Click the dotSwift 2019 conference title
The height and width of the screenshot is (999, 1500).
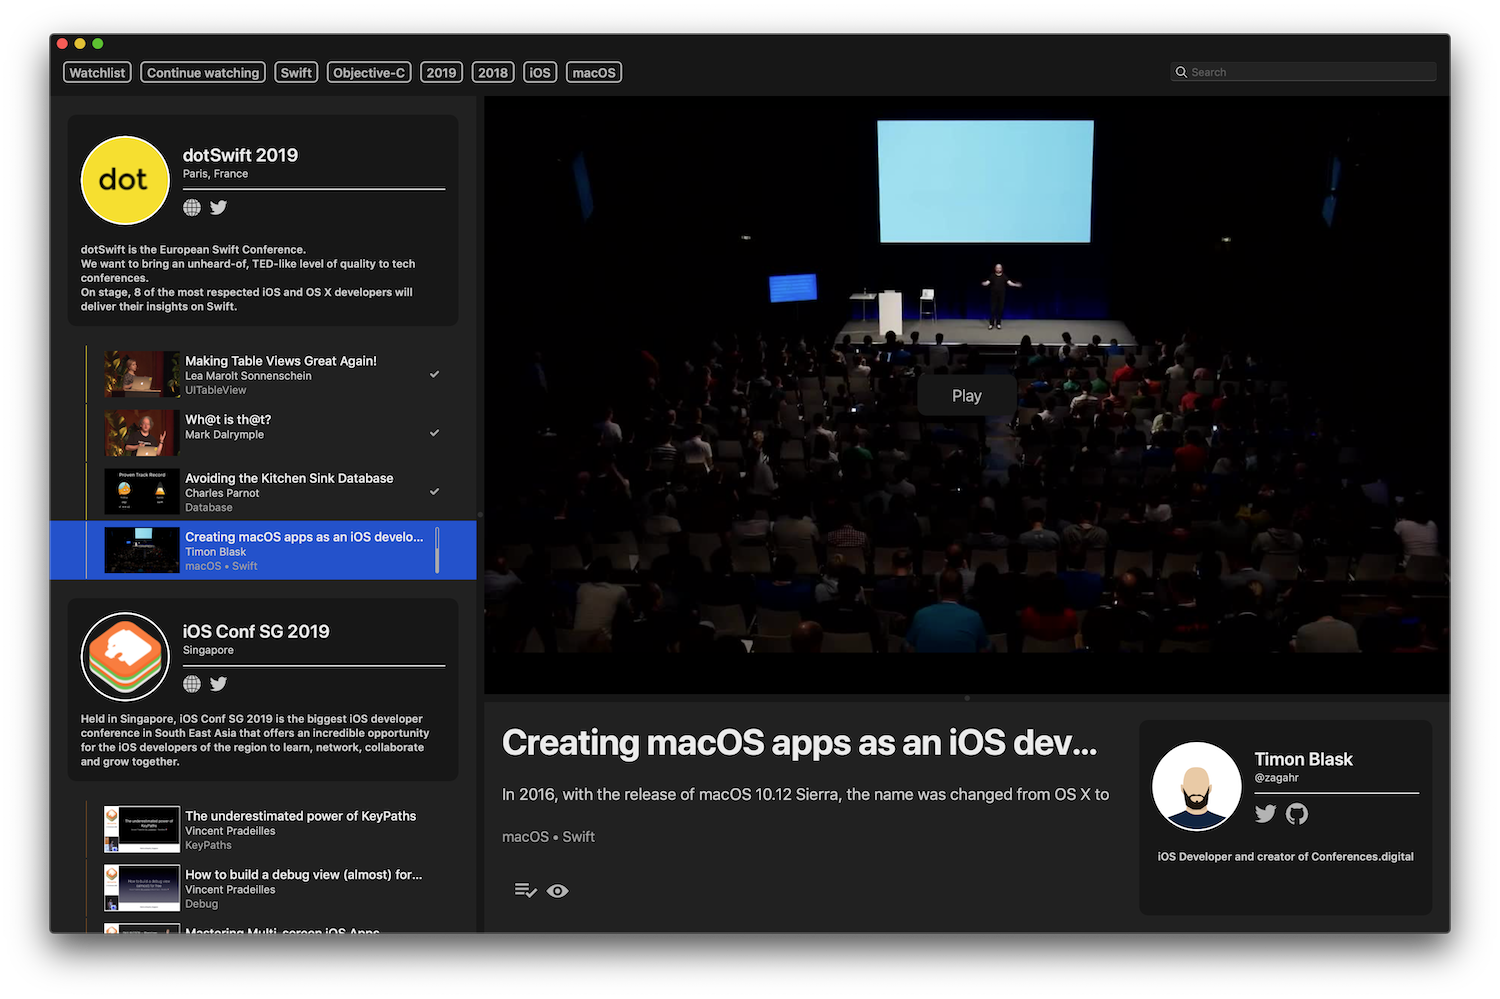point(240,155)
